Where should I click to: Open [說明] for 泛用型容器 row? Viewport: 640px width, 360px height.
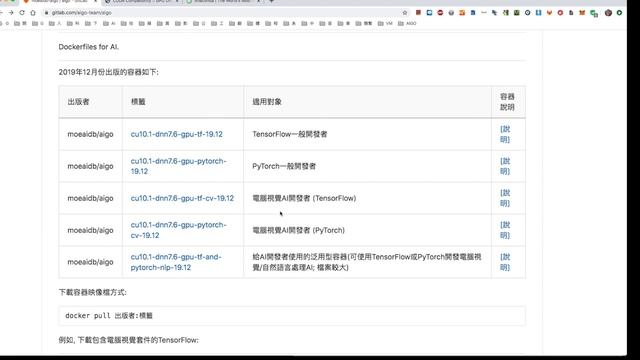click(x=505, y=262)
